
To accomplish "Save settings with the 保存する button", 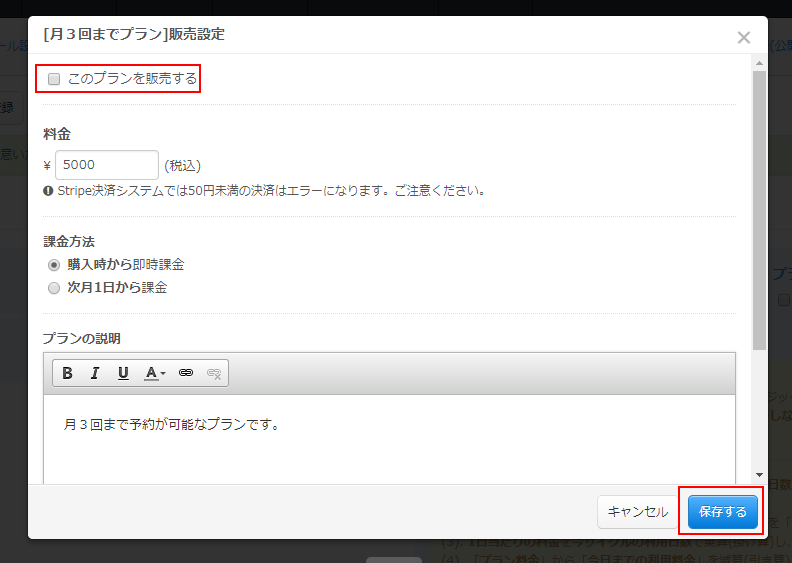I will click(722, 512).
